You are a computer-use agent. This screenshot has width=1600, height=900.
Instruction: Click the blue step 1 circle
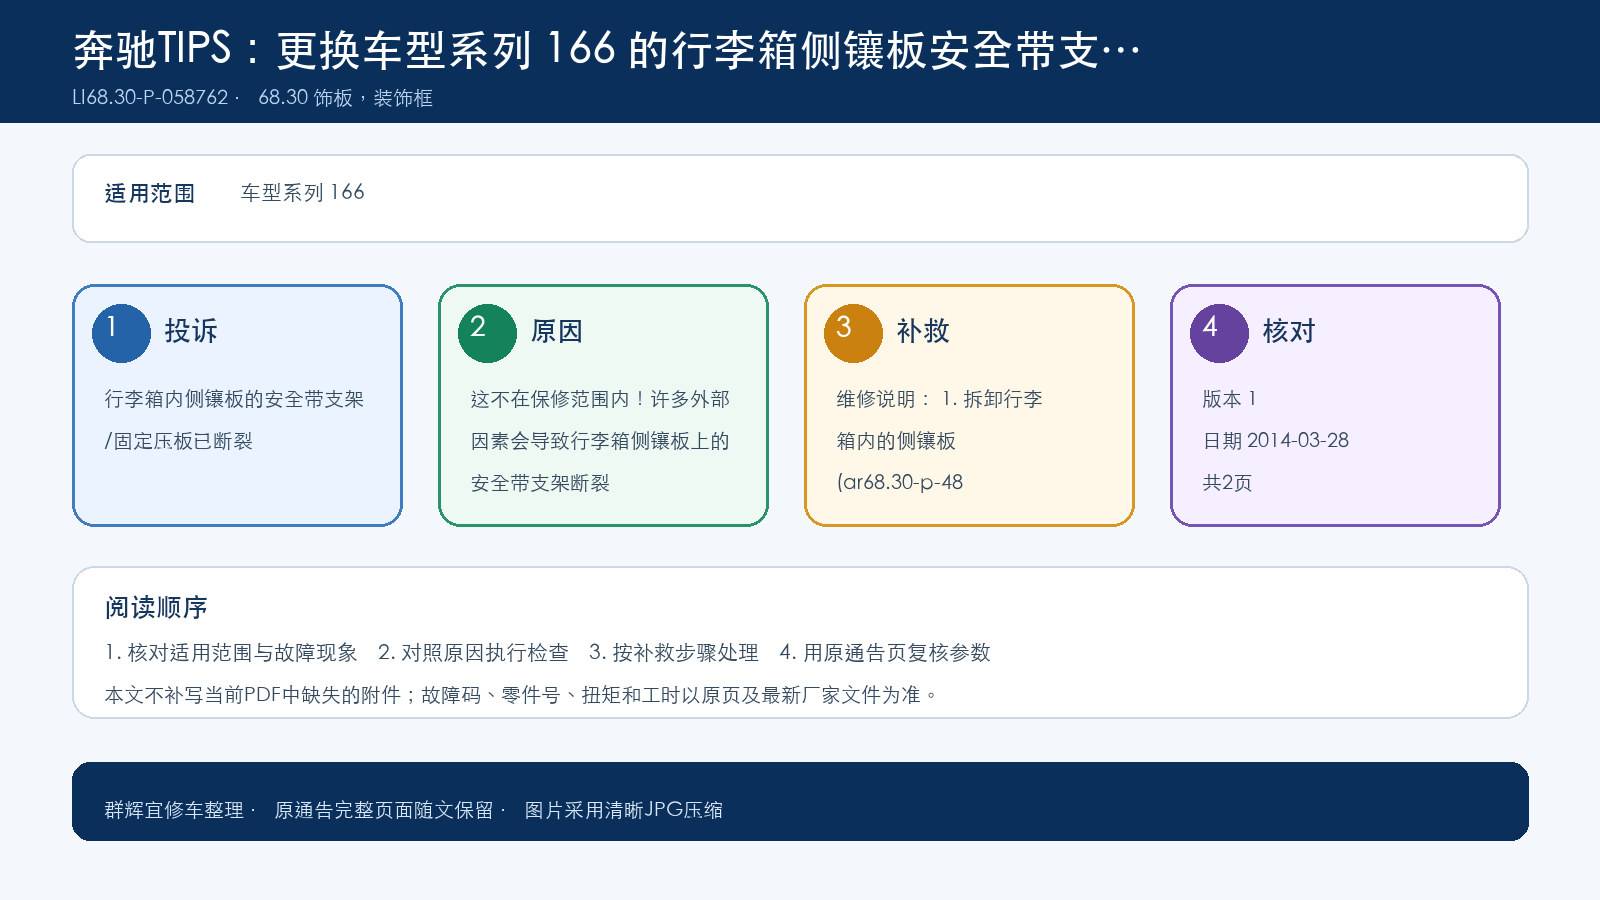tap(121, 333)
